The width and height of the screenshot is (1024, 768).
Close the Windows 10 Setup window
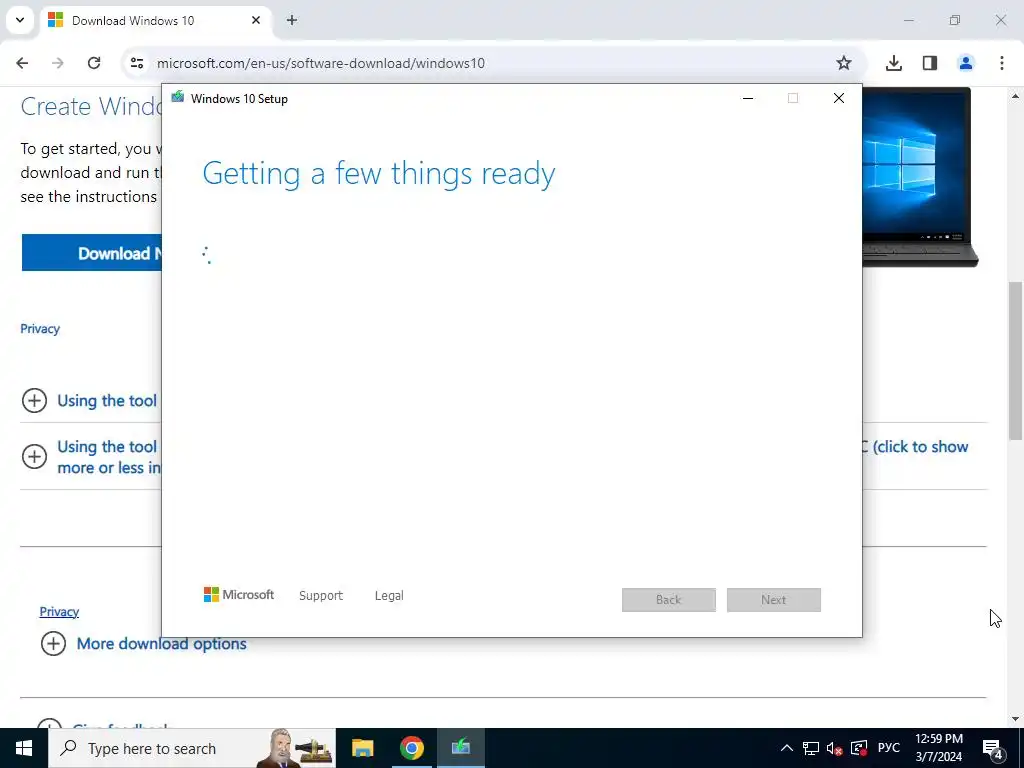(839, 98)
